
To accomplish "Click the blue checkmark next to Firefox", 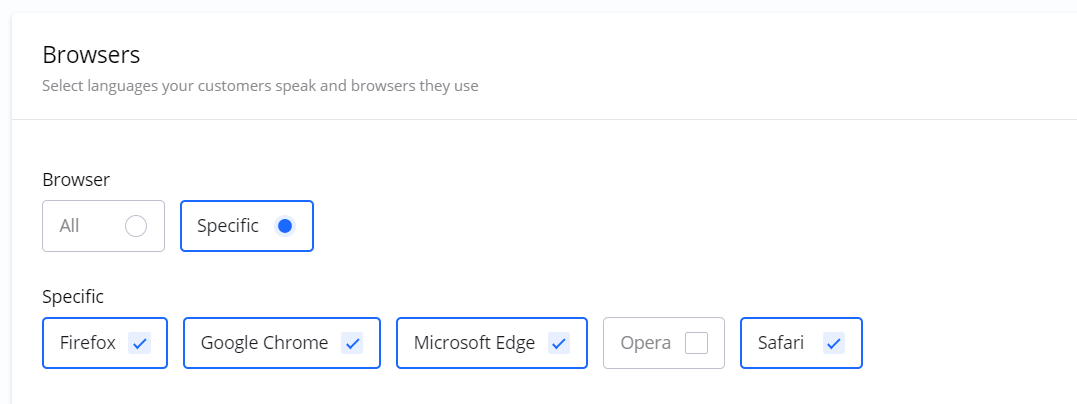I will point(140,343).
